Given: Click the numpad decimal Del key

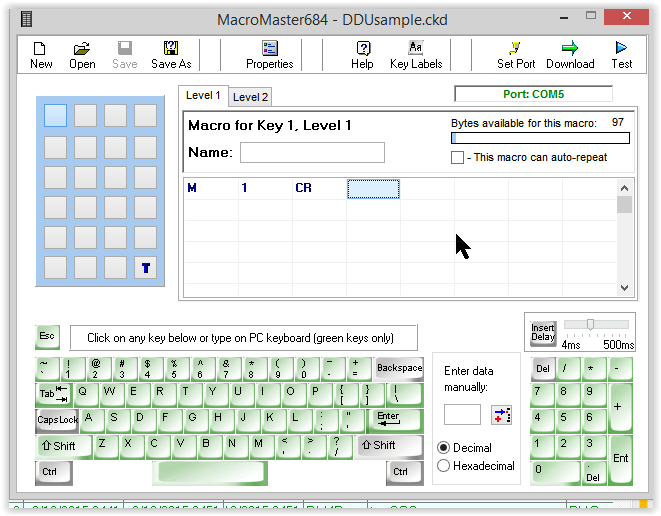Looking at the screenshot, I should click(594, 473).
